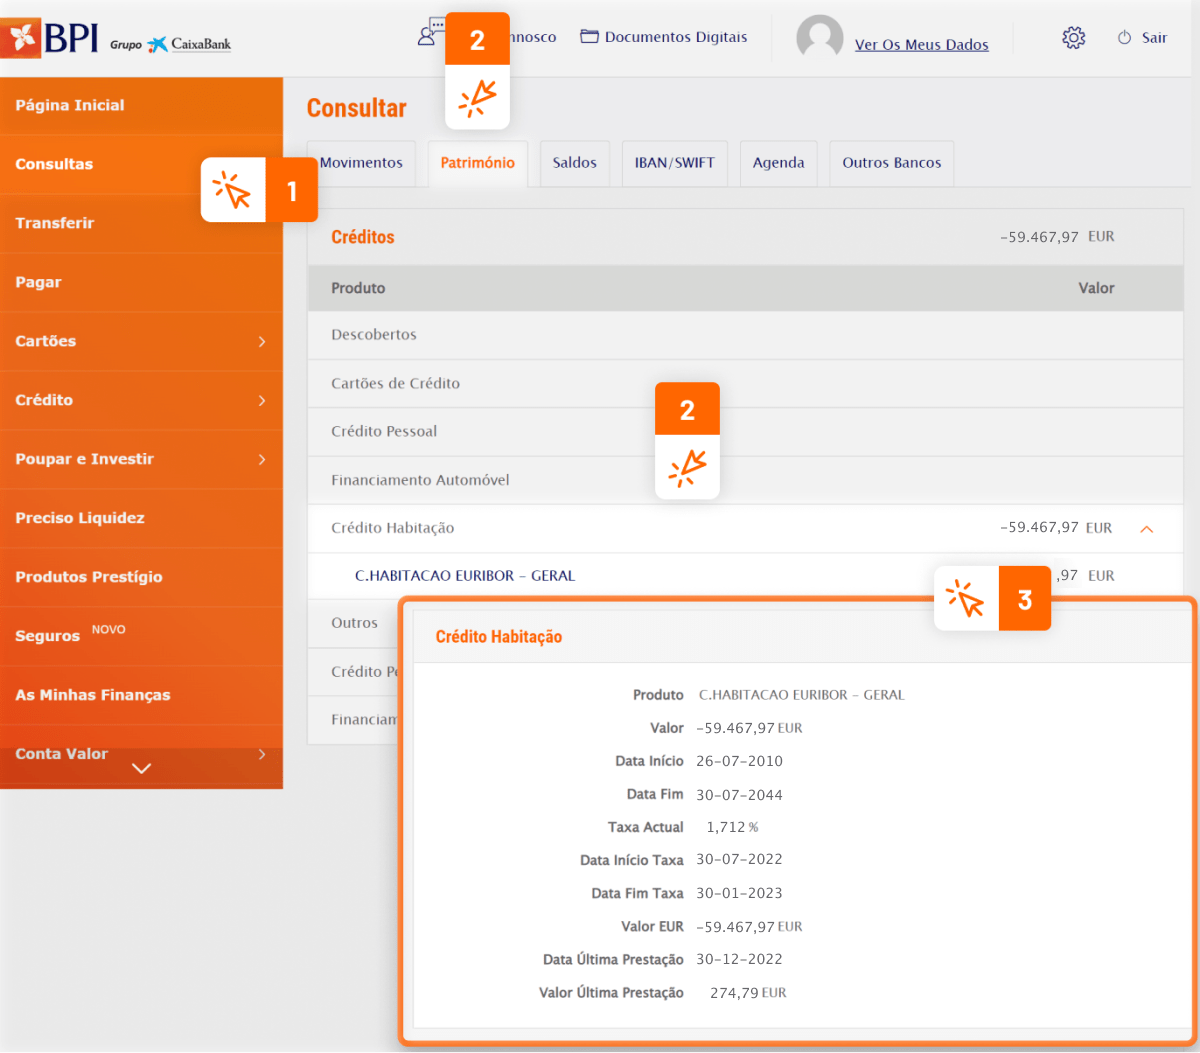
Task: Open Seguros NOVO menu item
Action: [x=141, y=637]
